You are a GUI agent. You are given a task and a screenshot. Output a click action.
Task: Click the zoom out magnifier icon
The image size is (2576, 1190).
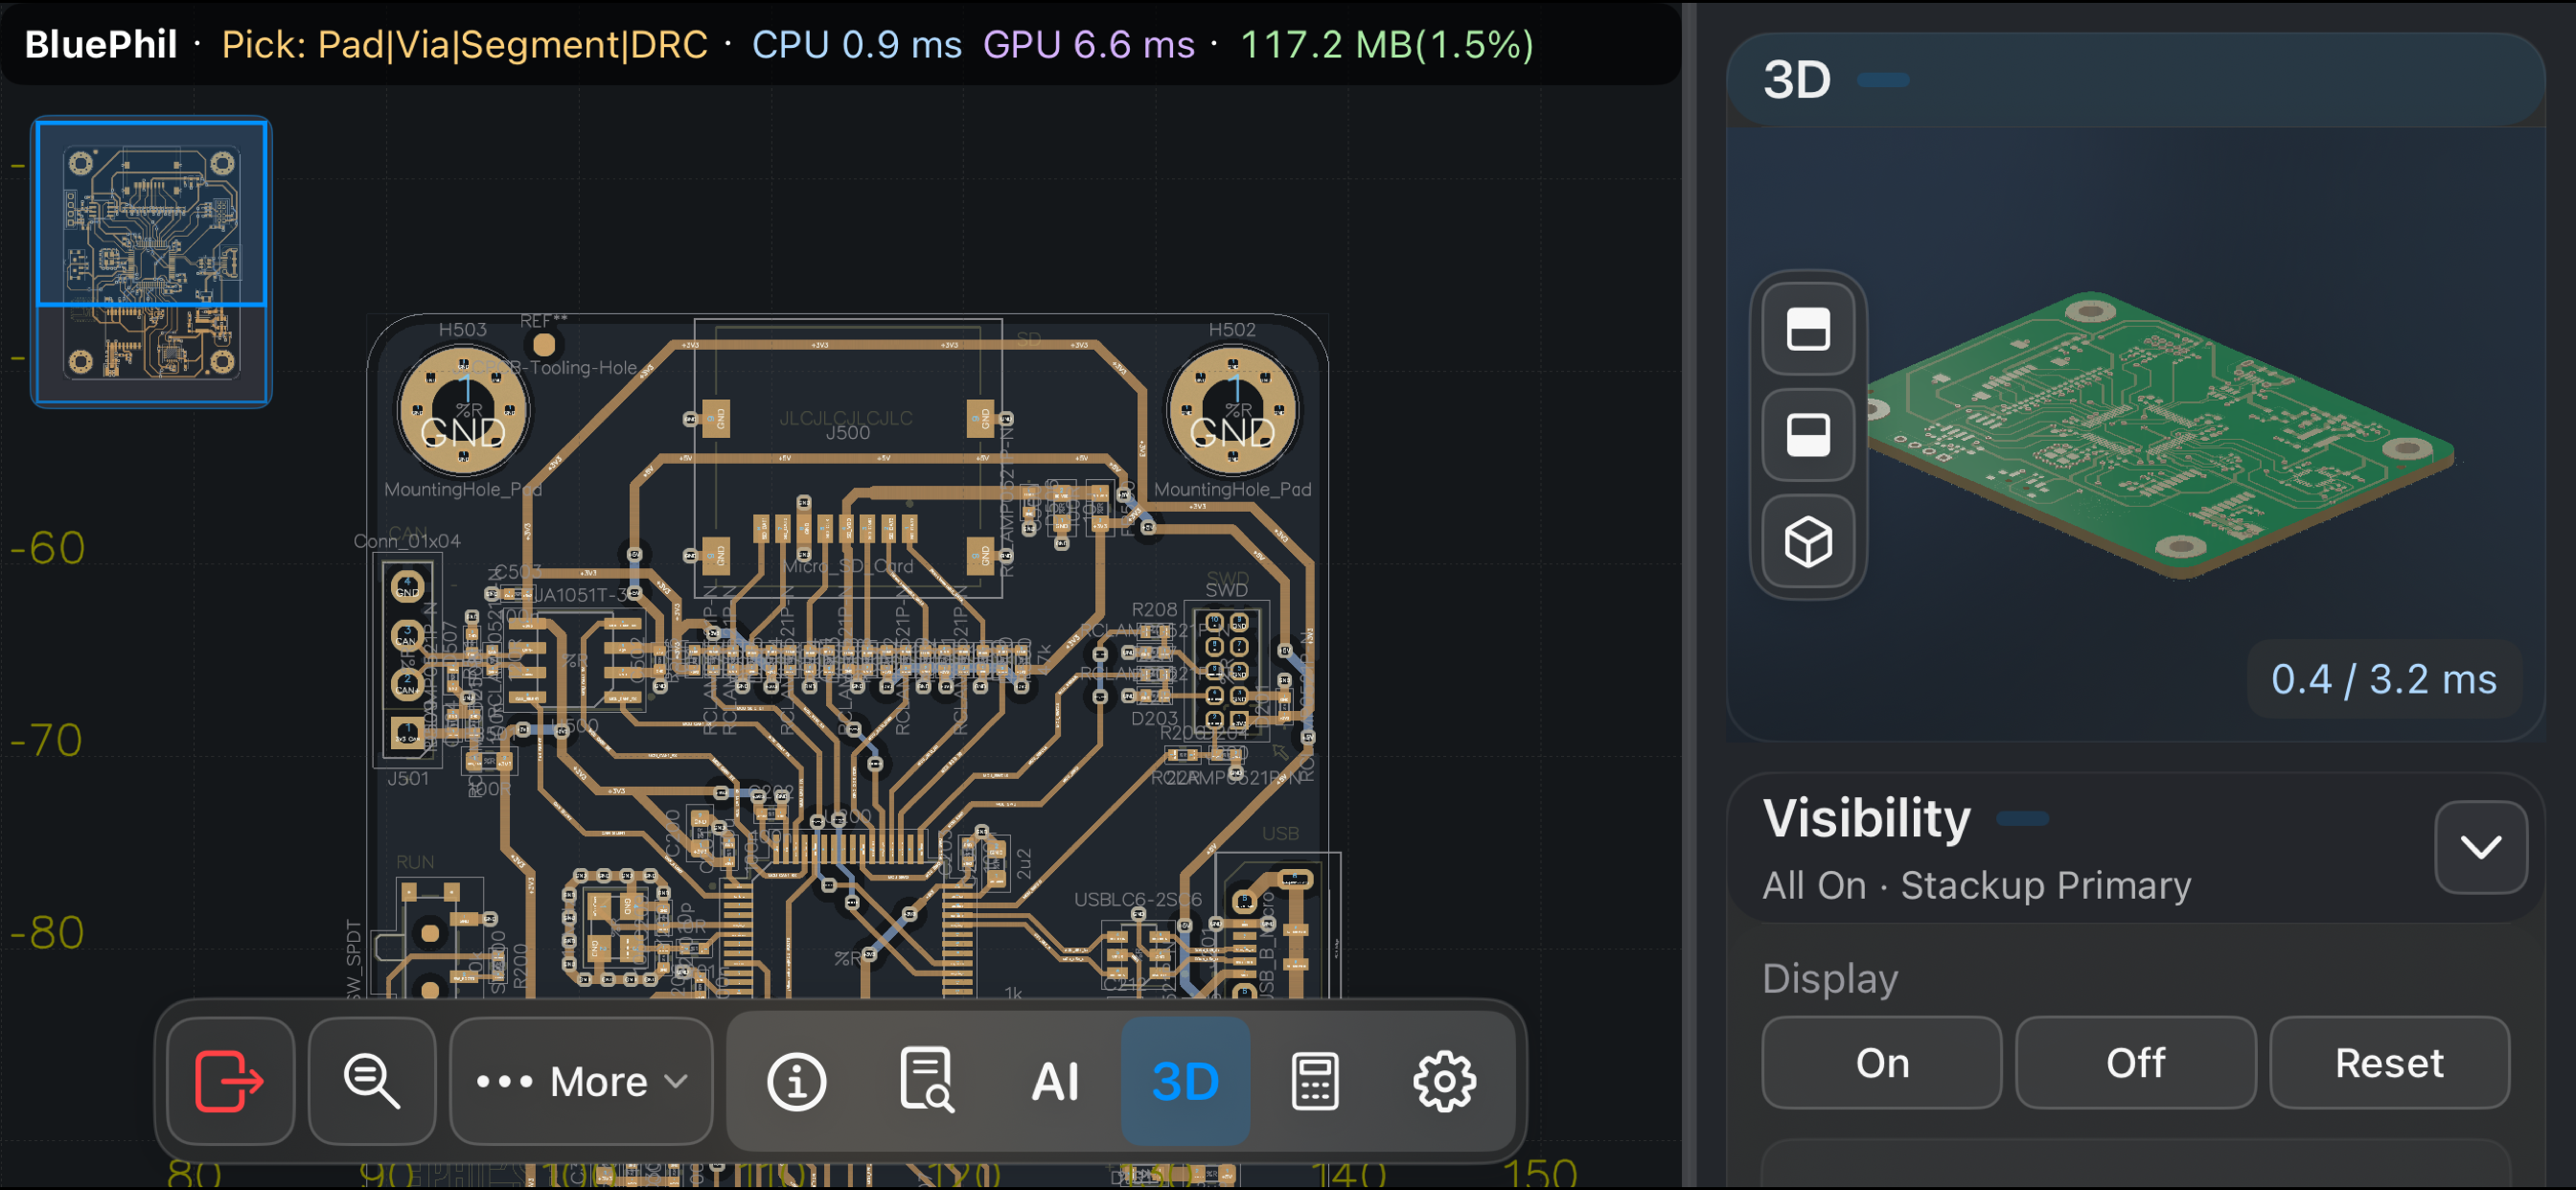point(372,1081)
